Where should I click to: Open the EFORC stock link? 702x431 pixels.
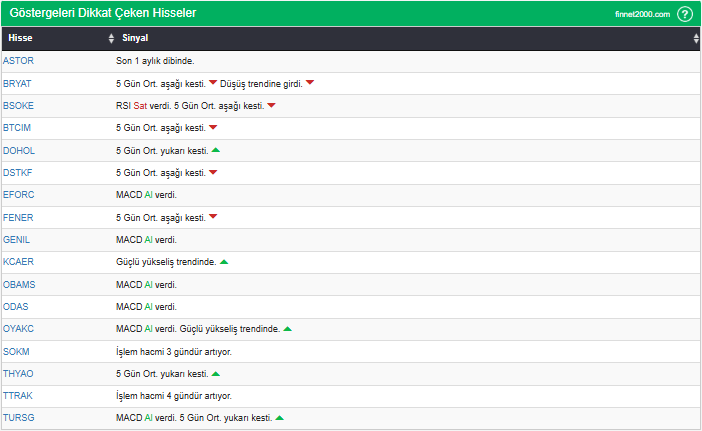[18, 195]
